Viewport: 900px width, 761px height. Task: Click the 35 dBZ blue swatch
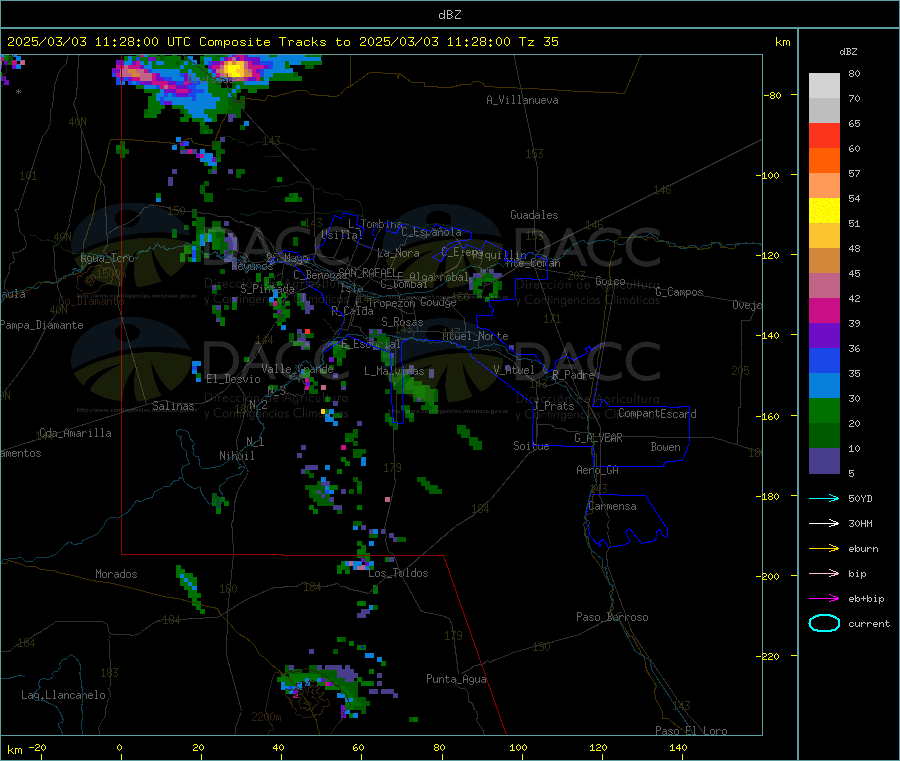pos(824,360)
